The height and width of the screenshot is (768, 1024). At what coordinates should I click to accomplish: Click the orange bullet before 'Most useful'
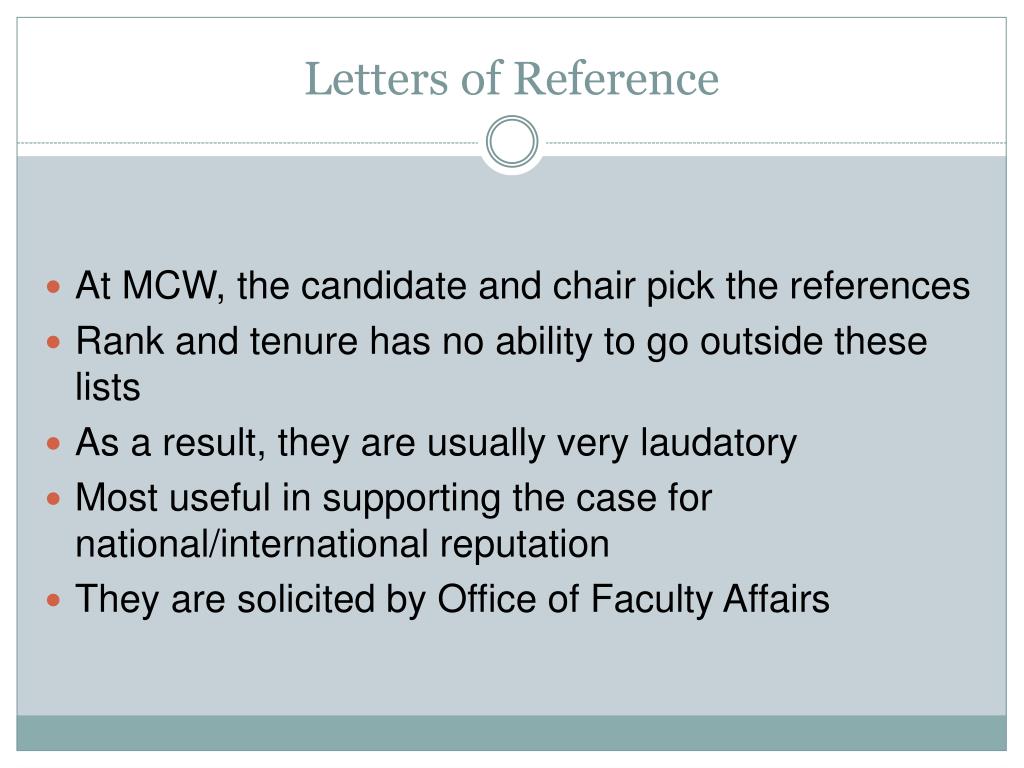coord(54,499)
